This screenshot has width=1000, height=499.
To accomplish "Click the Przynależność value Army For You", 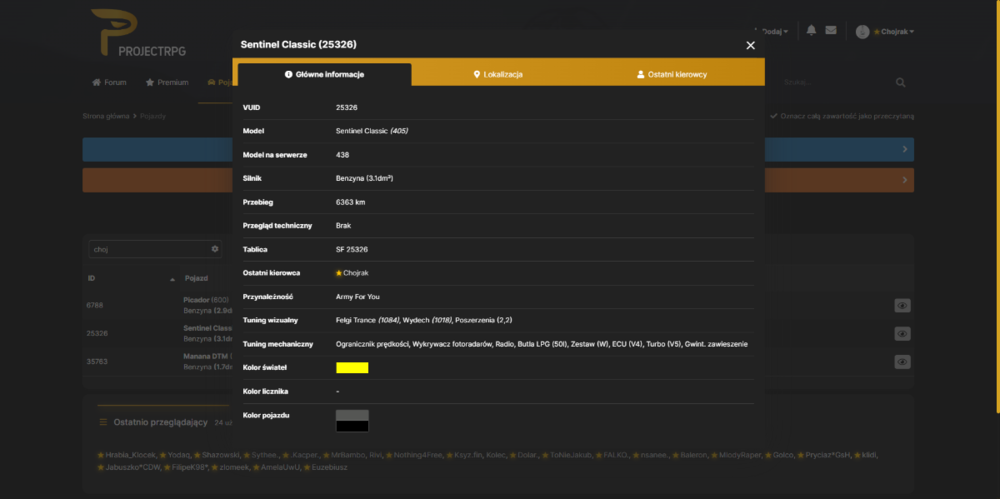I will point(358,297).
